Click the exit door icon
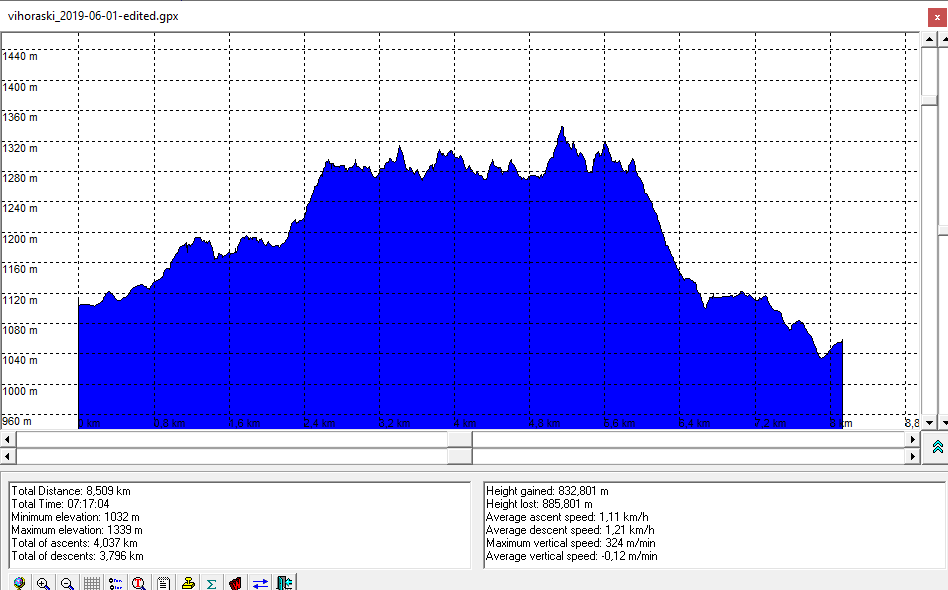Screen dimensions: 948x590 coord(285,583)
